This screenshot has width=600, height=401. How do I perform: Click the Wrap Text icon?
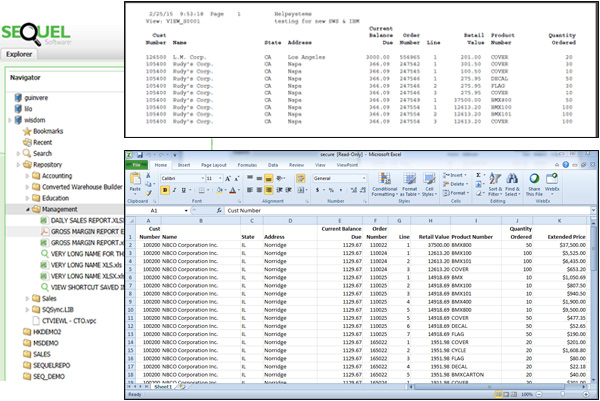(300, 178)
